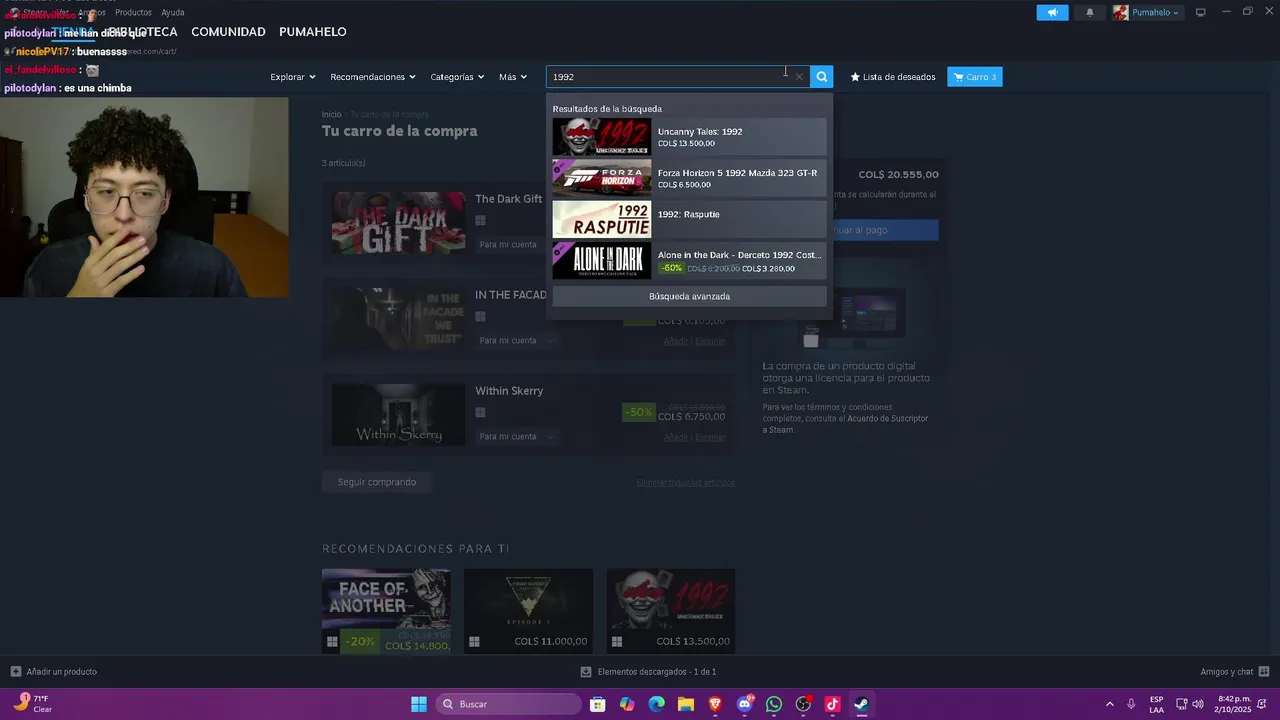
Task: Click the taskbar Buscar search box
Action: (510, 704)
